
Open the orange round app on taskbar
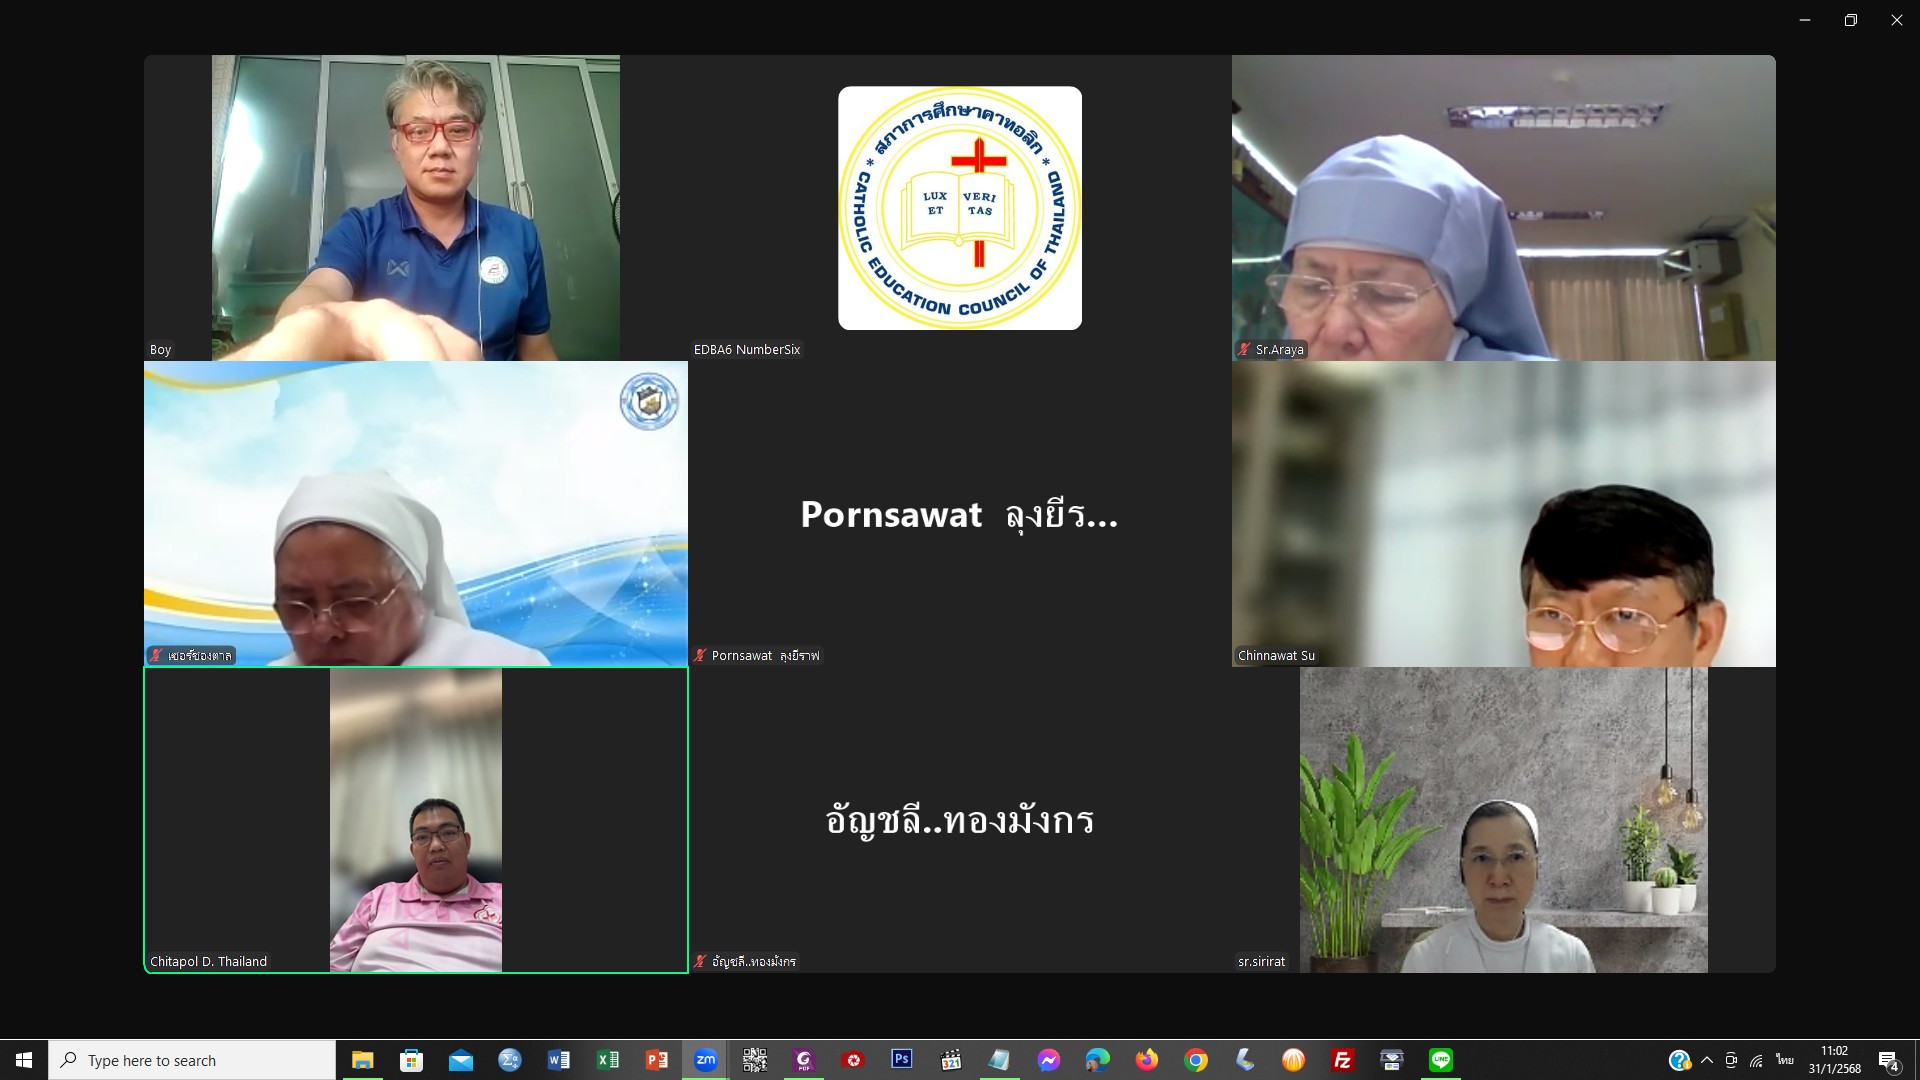1293,1060
